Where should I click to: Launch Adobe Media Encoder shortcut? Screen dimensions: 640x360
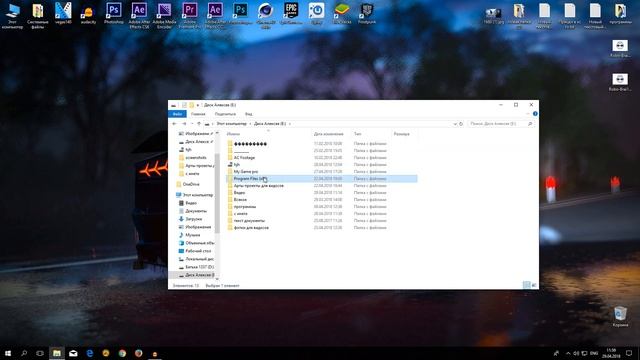coord(164,16)
